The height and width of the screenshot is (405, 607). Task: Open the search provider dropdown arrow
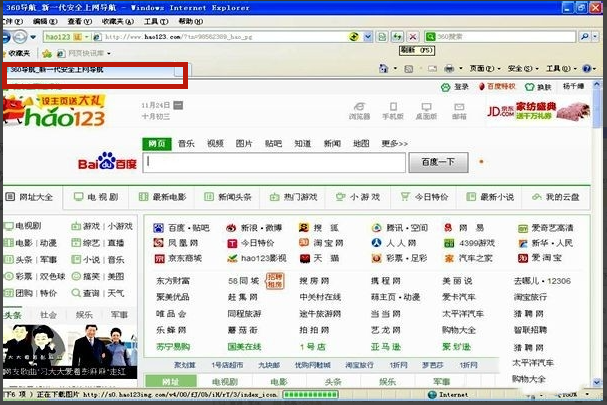(x=595, y=37)
